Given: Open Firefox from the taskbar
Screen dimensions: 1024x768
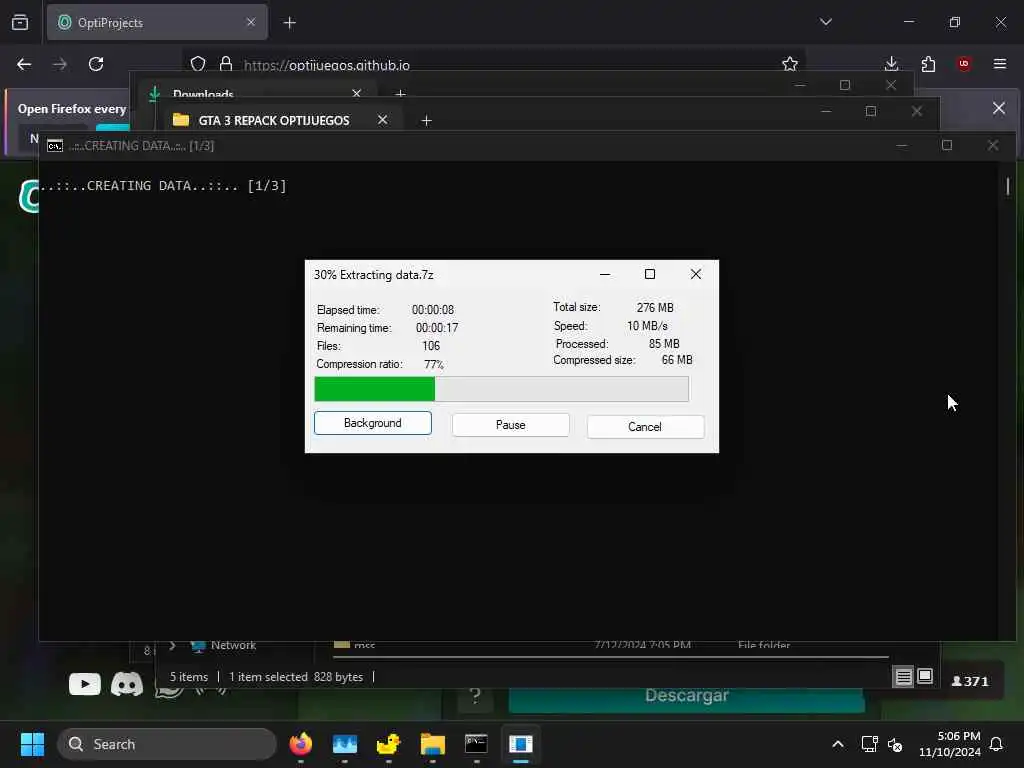Looking at the screenshot, I should click(x=301, y=744).
